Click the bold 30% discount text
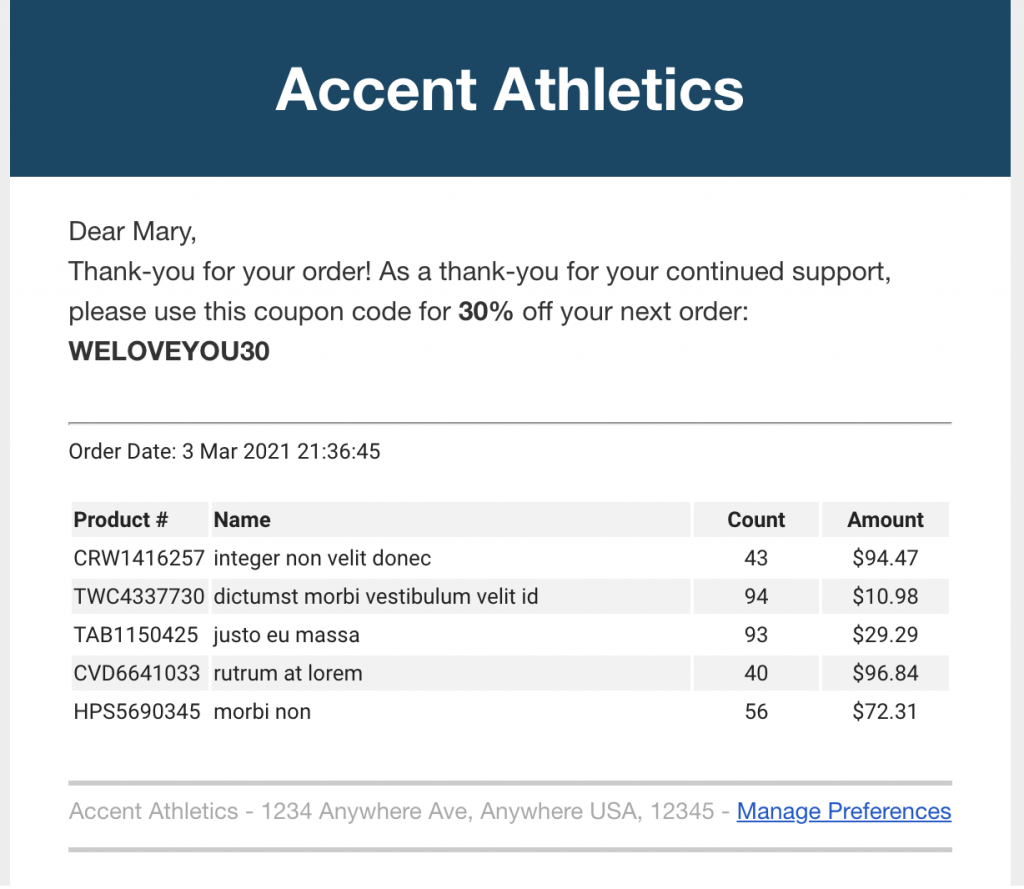Image resolution: width=1024 pixels, height=889 pixels. click(486, 312)
